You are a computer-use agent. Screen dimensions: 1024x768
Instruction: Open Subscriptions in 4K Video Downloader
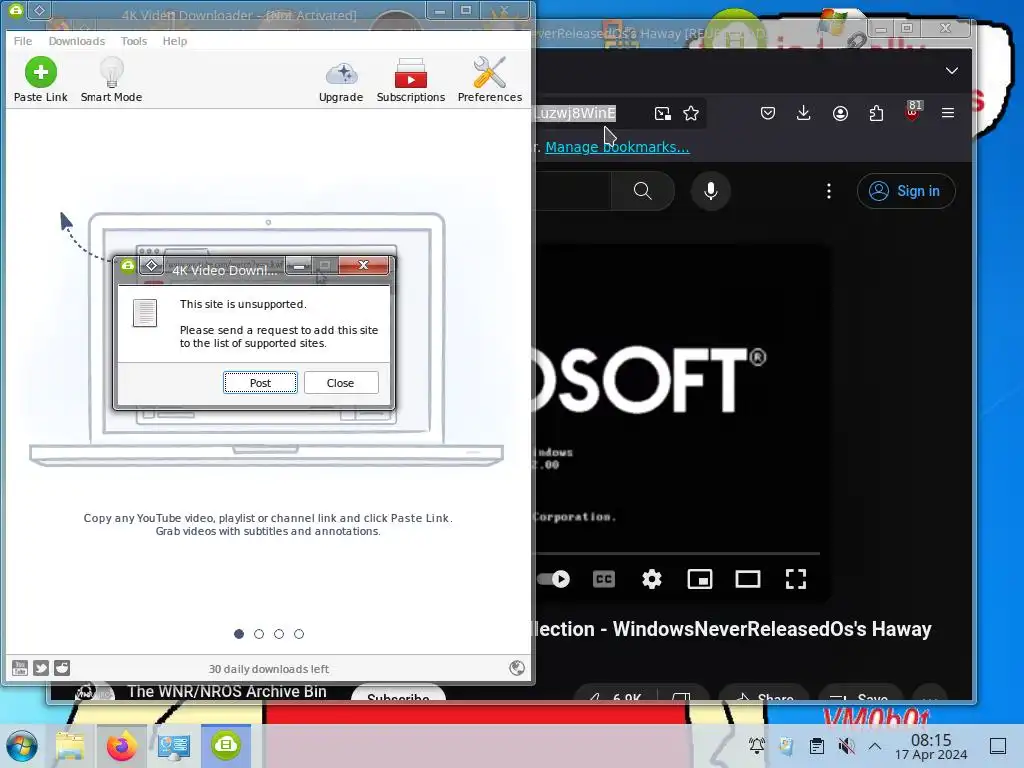point(411,73)
